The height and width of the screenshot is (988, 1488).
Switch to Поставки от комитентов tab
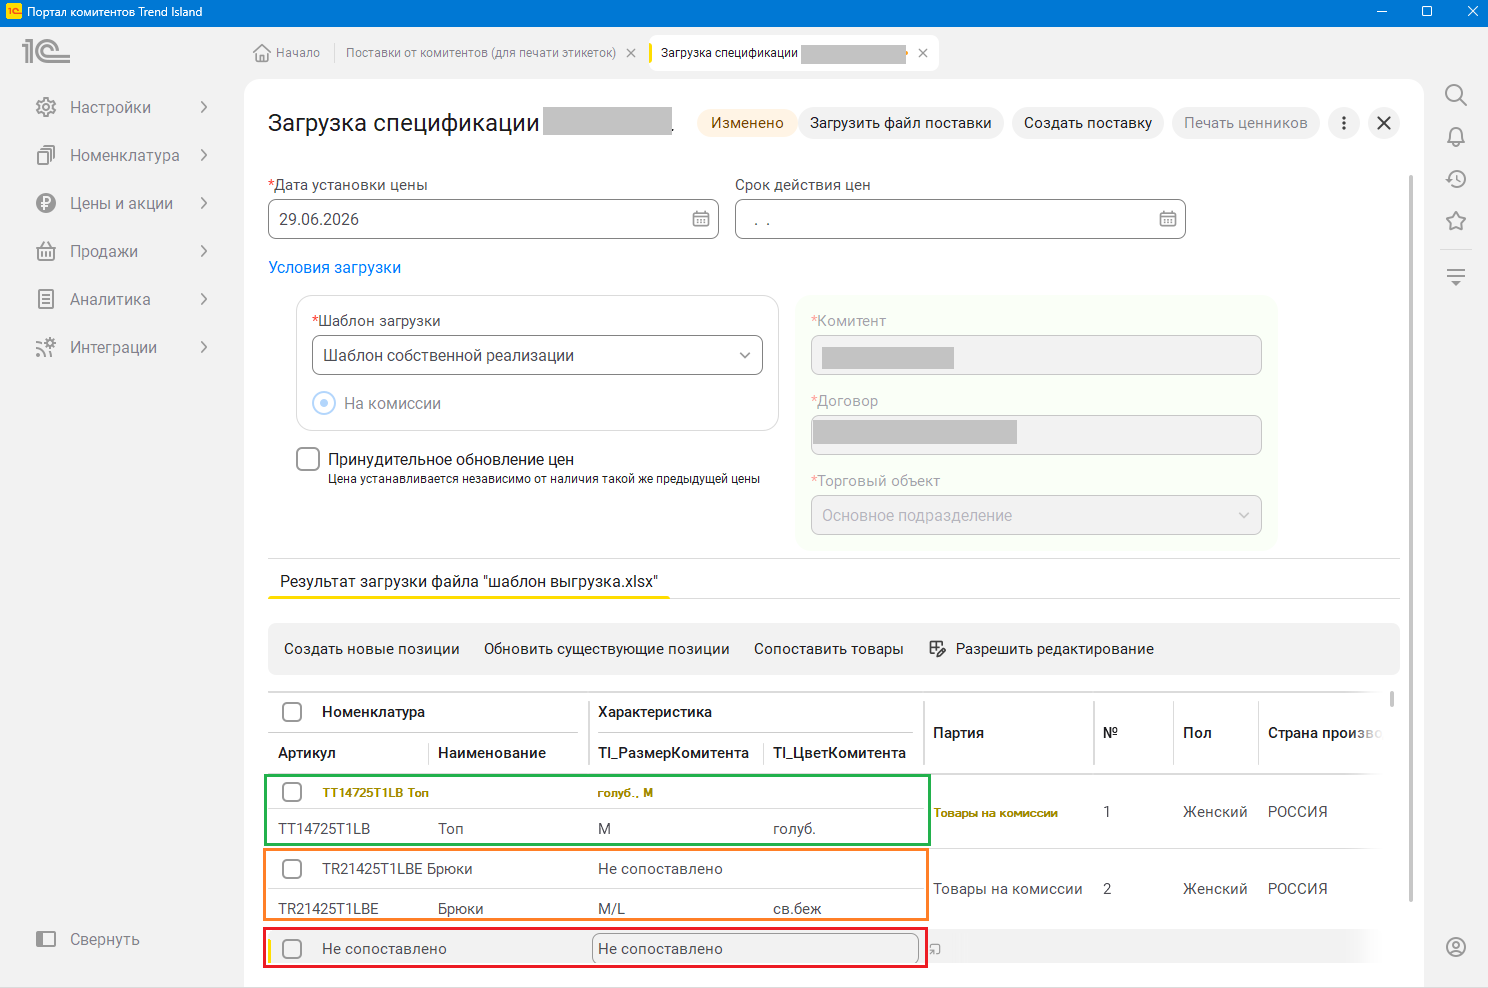coord(481,53)
